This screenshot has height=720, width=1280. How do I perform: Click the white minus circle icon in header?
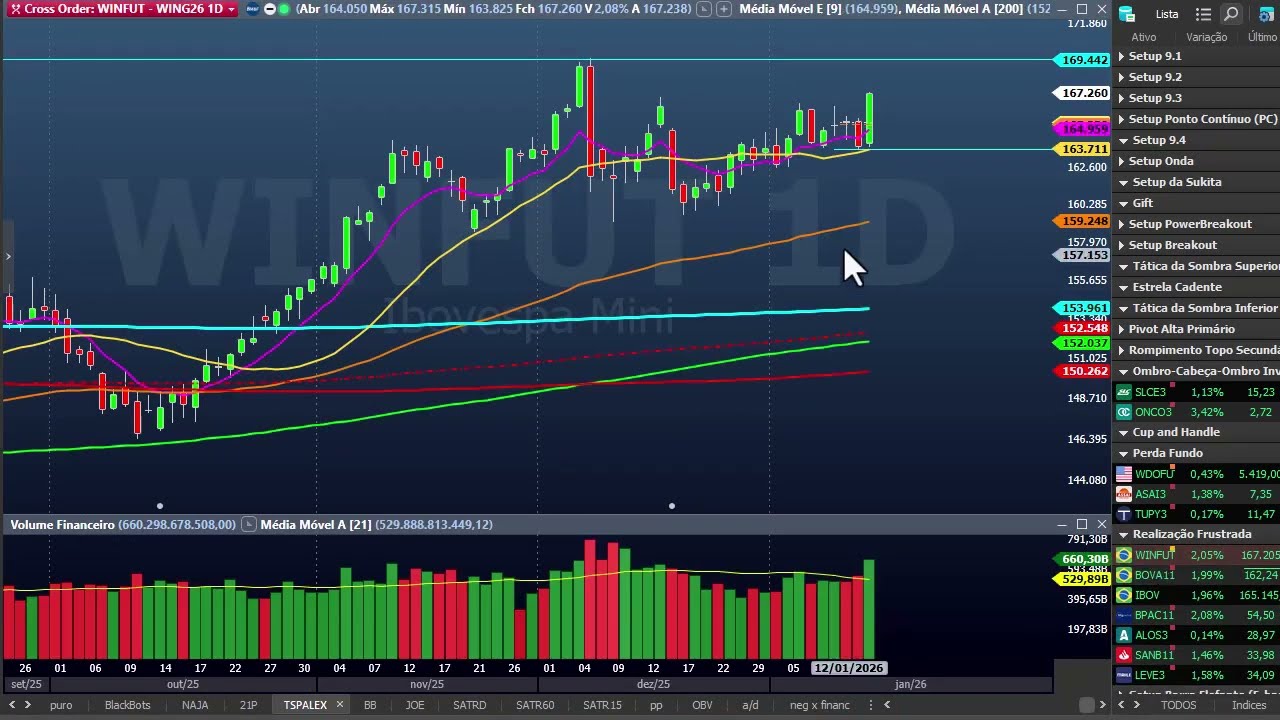click(269, 9)
